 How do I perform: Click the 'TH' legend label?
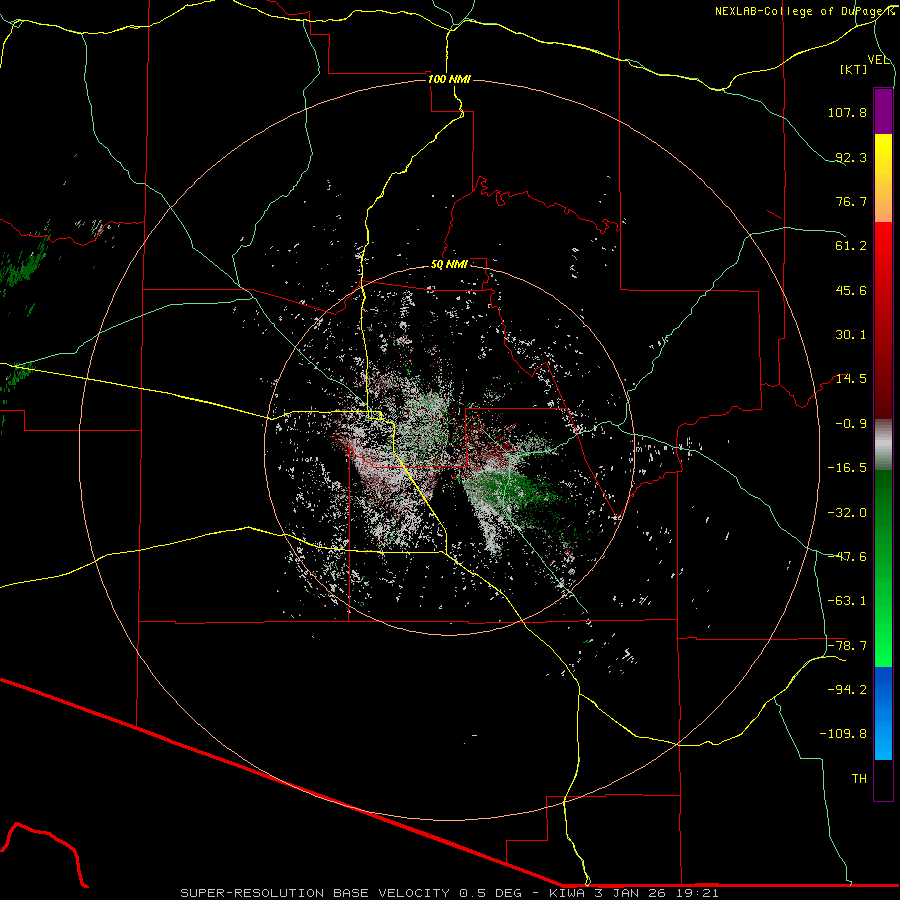pyautogui.click(x=859, y=779)
